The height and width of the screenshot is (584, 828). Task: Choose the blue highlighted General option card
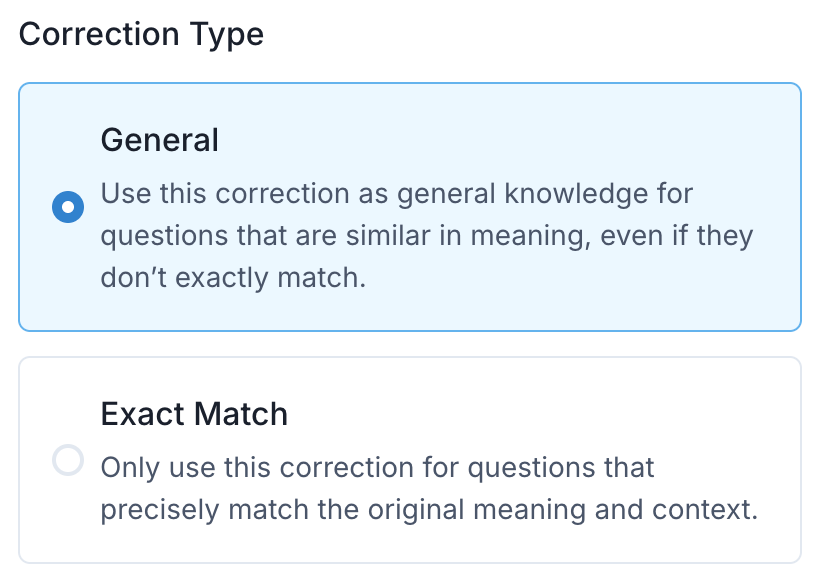pos(410,206)
